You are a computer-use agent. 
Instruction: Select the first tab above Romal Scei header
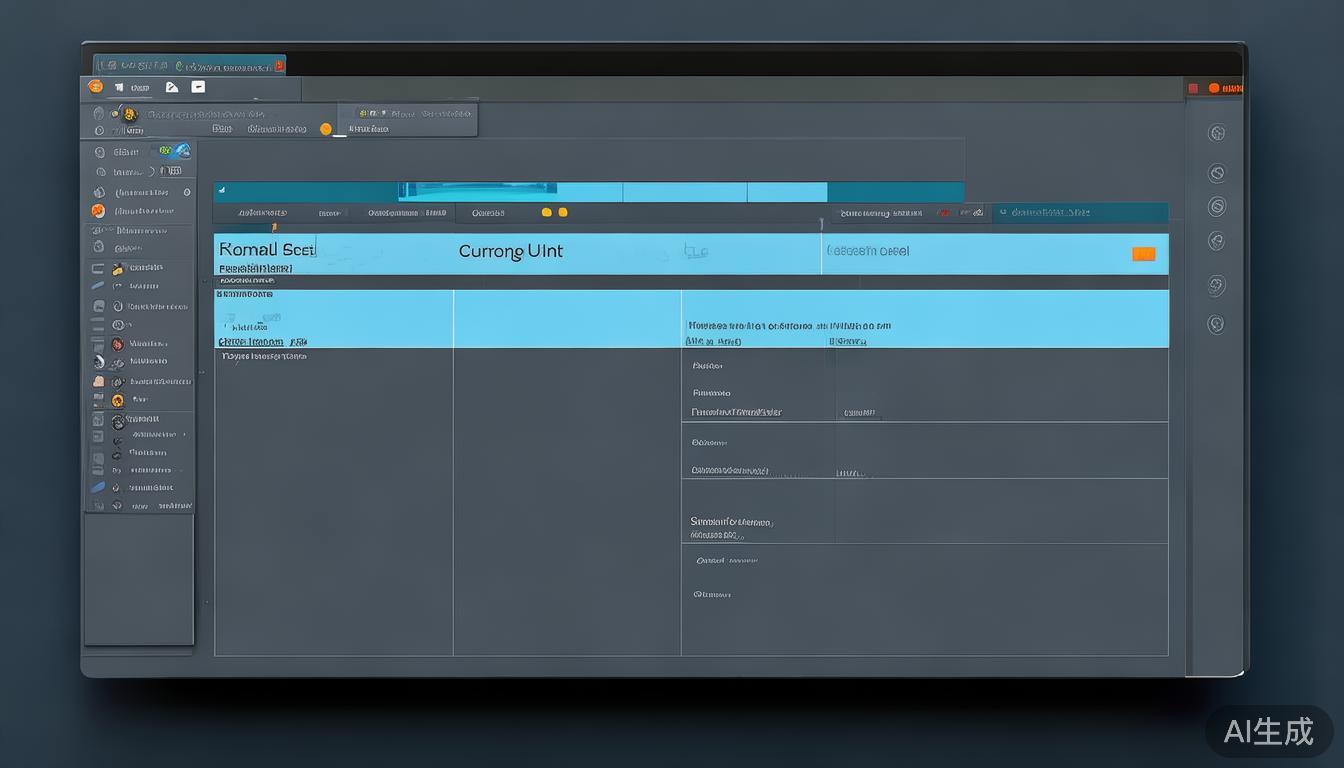point(262,213)
